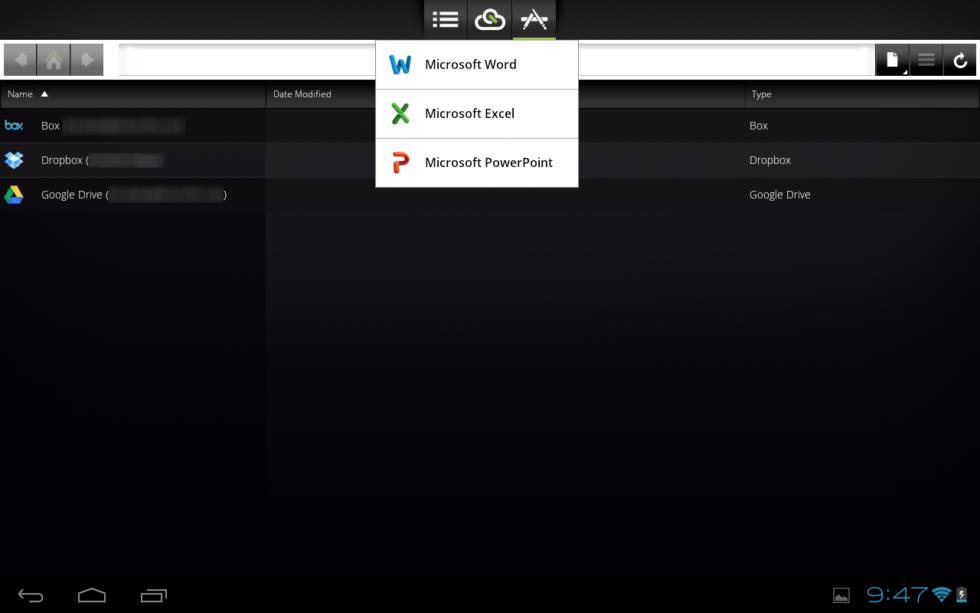Click the Google Drive logo icon

point(14,195)
